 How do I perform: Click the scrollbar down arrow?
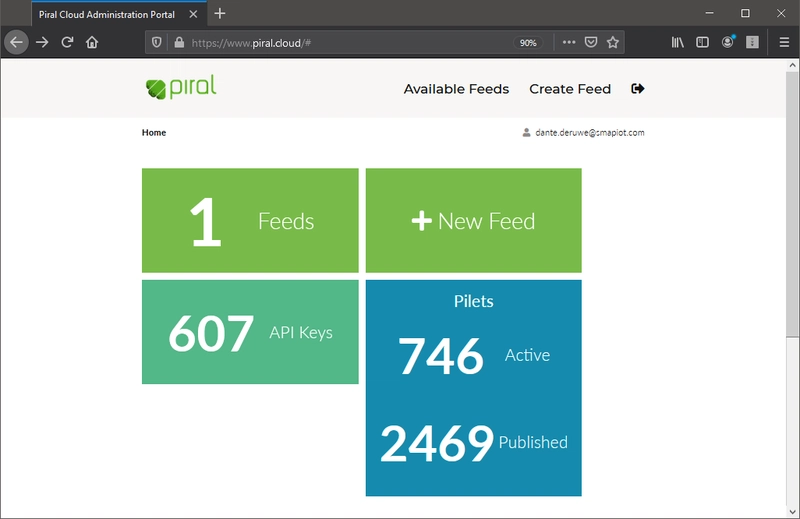pyautogui.click(x=792, y=511)
